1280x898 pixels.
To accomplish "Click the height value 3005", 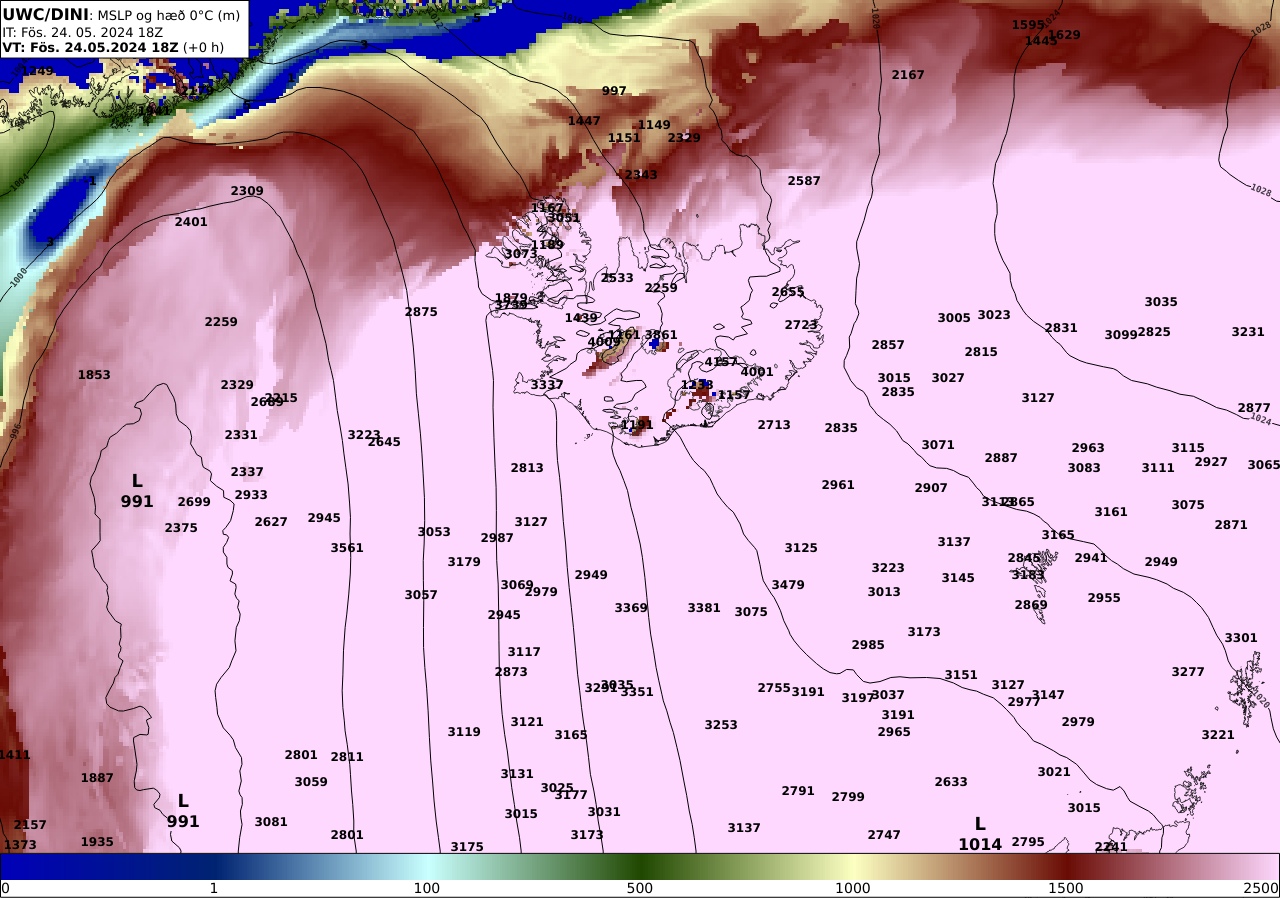I will click(954, 318).
